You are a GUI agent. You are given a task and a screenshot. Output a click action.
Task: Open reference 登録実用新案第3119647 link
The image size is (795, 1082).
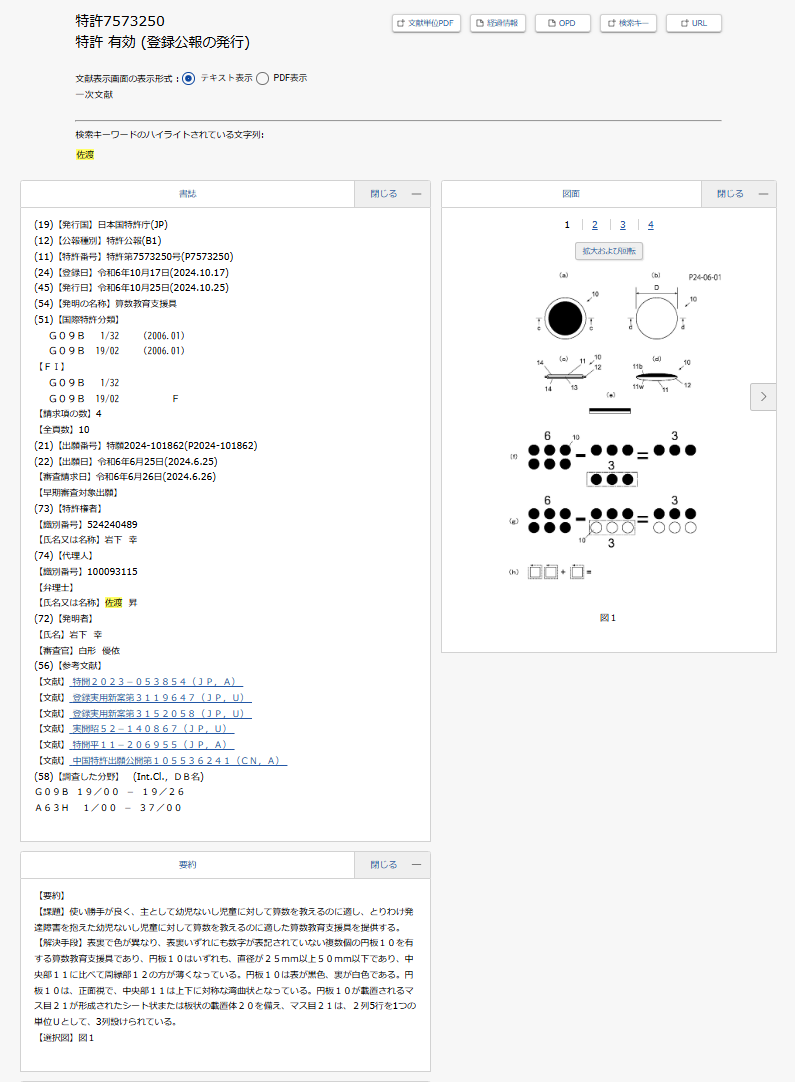tap(161, 697)
